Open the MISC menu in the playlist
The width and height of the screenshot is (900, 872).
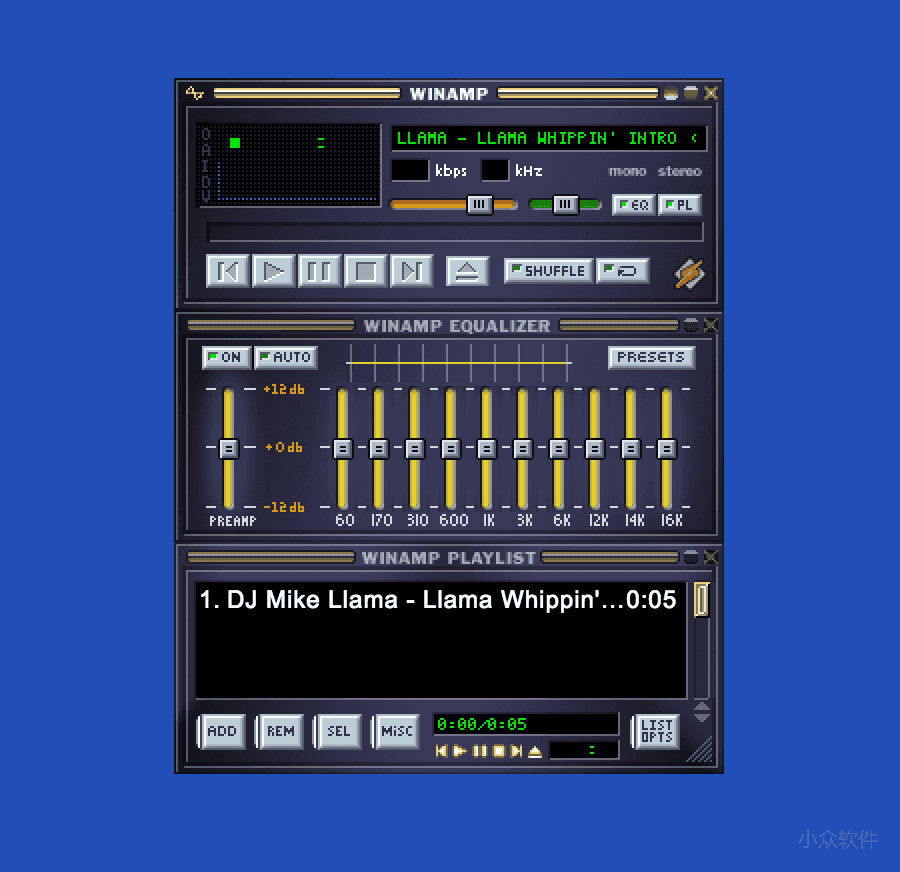pyautogui.click(x=396, y=732)
